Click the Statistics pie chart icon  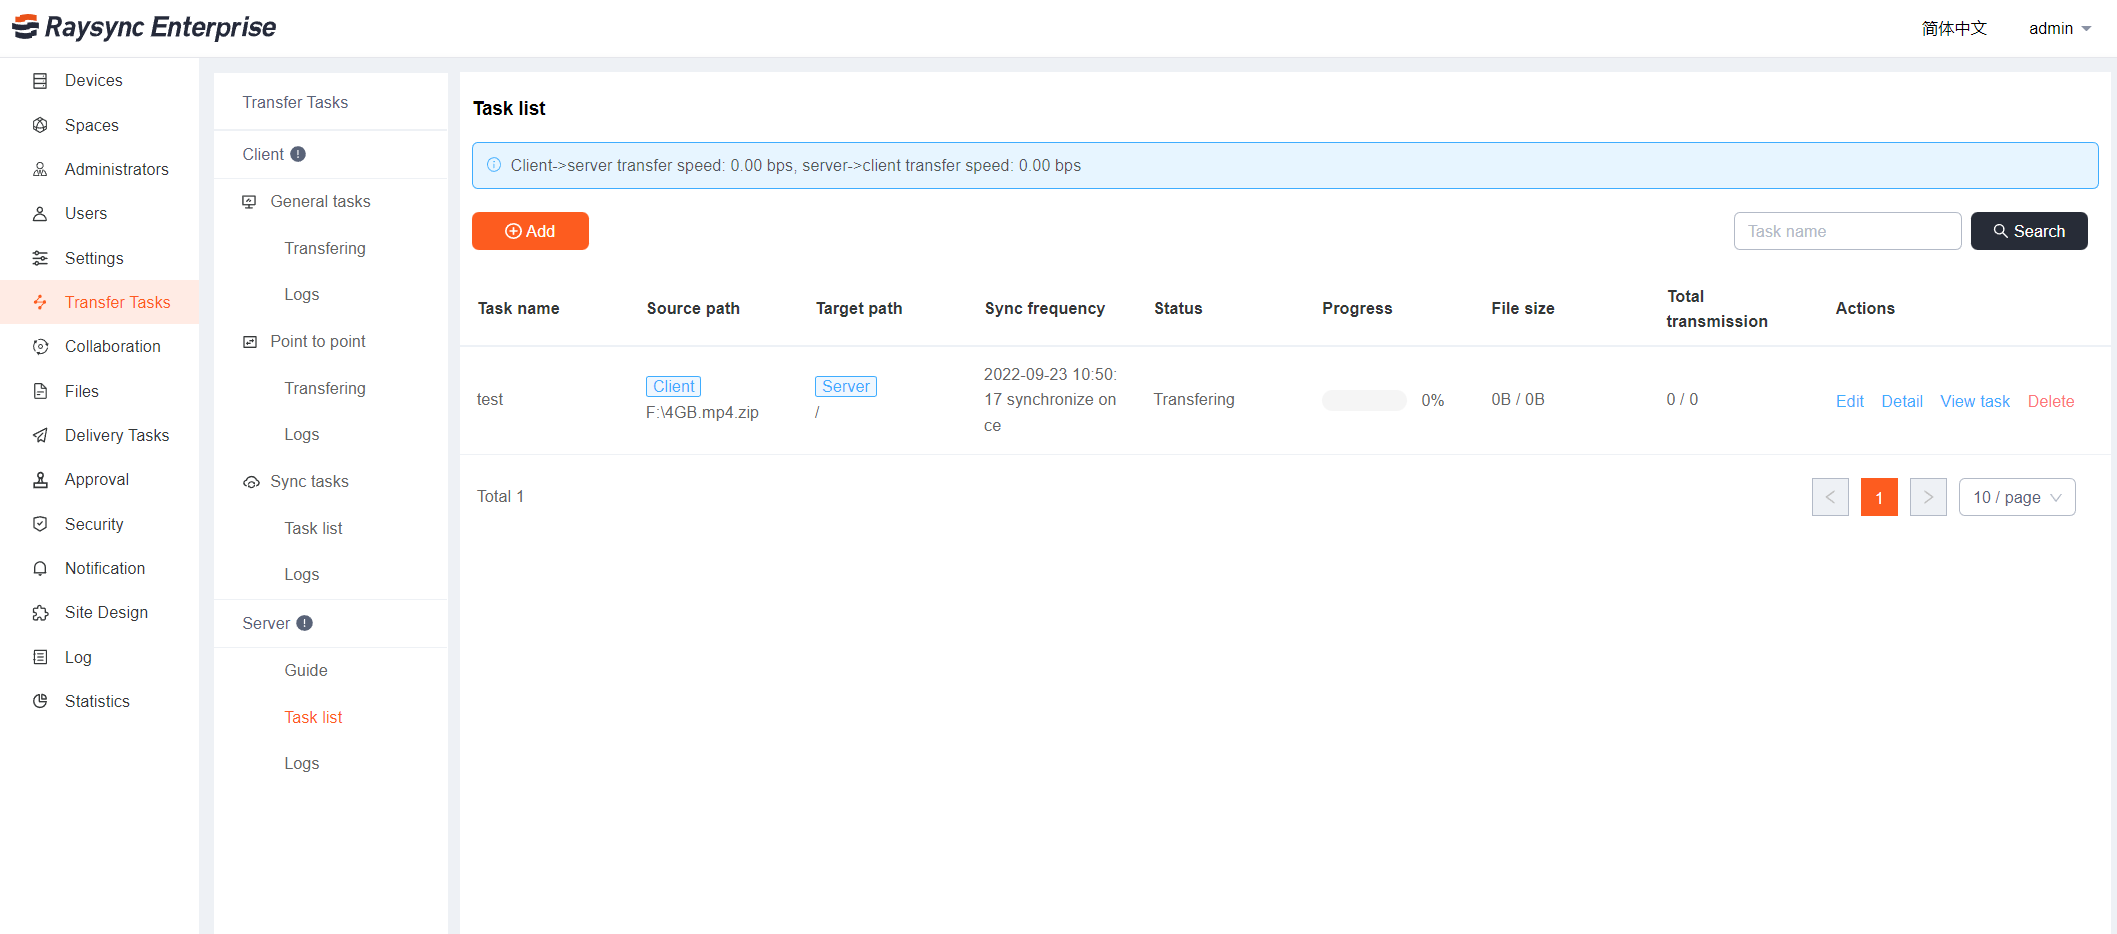[x=40, y=701]
